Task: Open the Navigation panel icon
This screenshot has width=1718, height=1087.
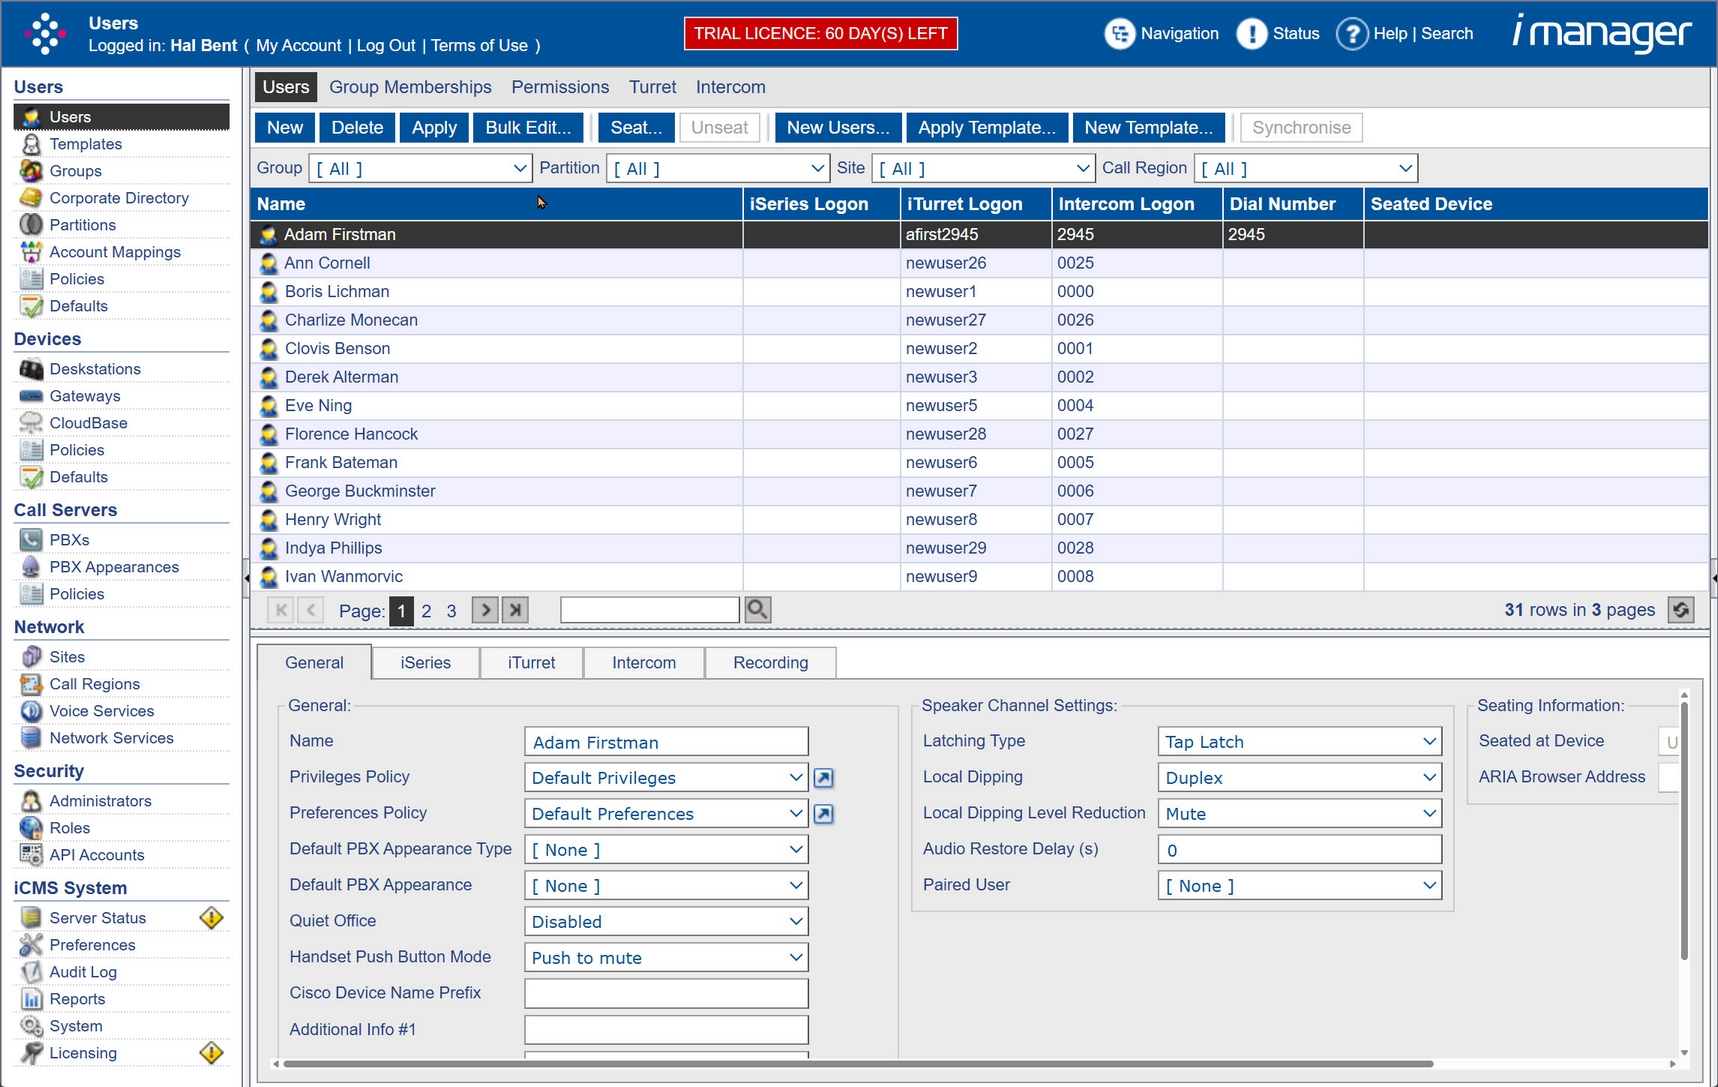Action: click(x=1119, y=33)
